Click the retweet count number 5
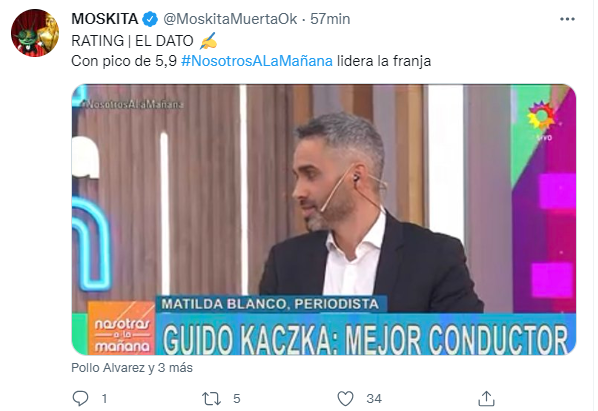Viewport: 598px width, 411px height. (236, 399)
